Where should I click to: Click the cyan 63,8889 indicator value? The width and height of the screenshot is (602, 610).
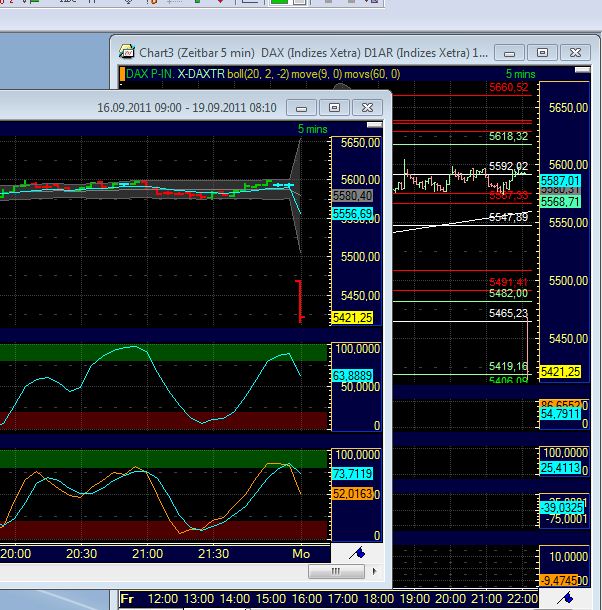point(352,376)
